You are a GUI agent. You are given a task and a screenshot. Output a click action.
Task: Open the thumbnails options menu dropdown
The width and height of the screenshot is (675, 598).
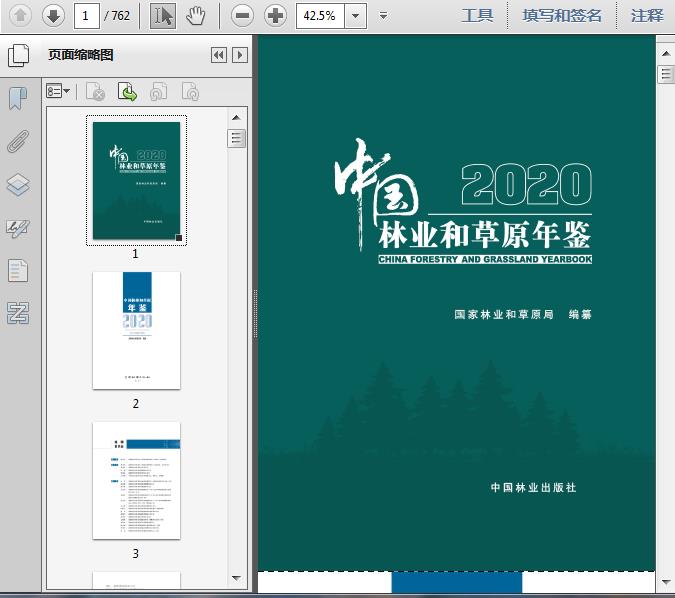pyautogui.click(x=58, y=91)
